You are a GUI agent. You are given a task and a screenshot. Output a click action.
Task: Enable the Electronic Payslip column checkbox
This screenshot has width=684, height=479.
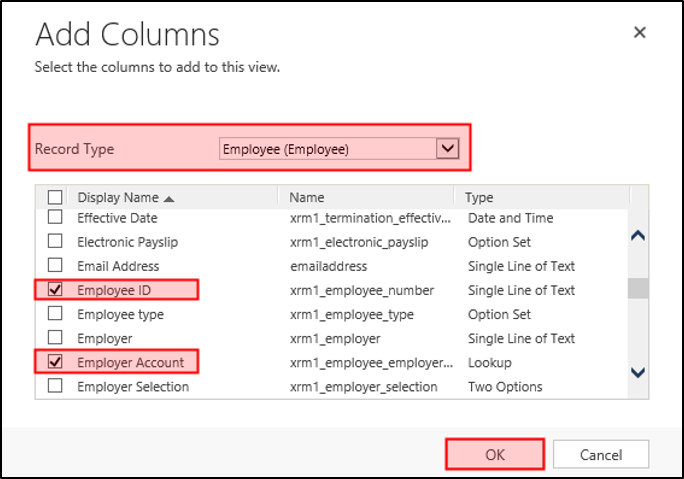pyautogui.click(x=55, y=242)
